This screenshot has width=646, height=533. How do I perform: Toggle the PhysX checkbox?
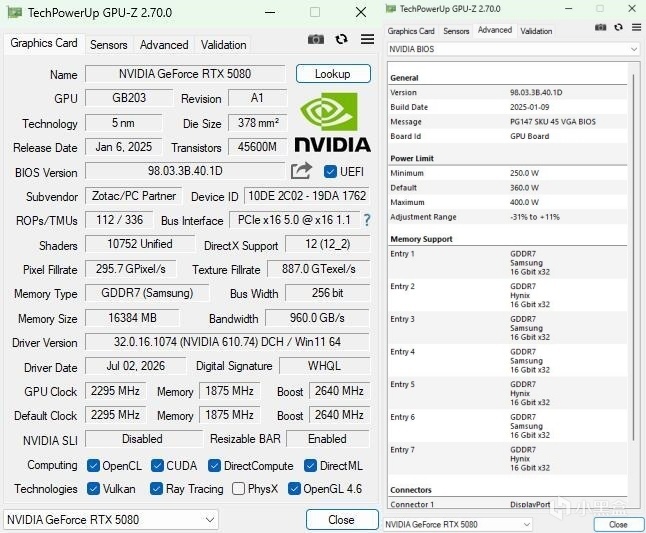click(x=238, y=489)
